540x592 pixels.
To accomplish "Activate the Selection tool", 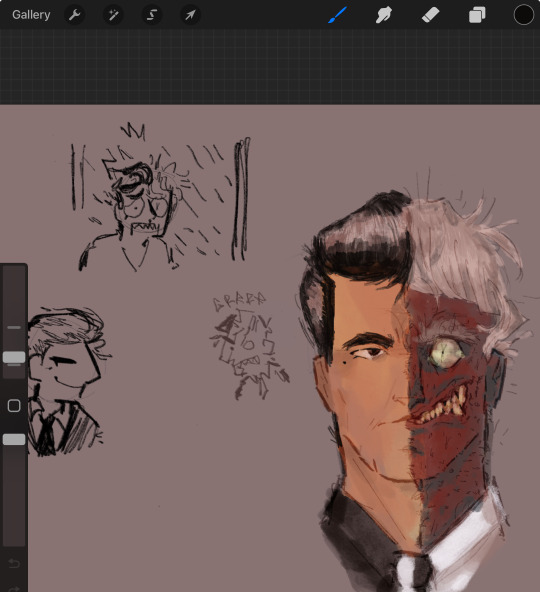I will [x=151, y=15].
